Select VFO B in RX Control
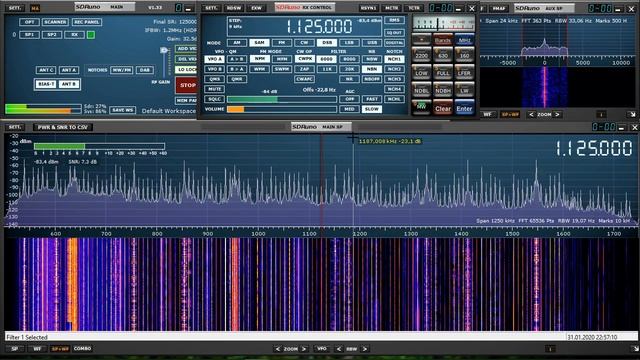 click(214, 69)
